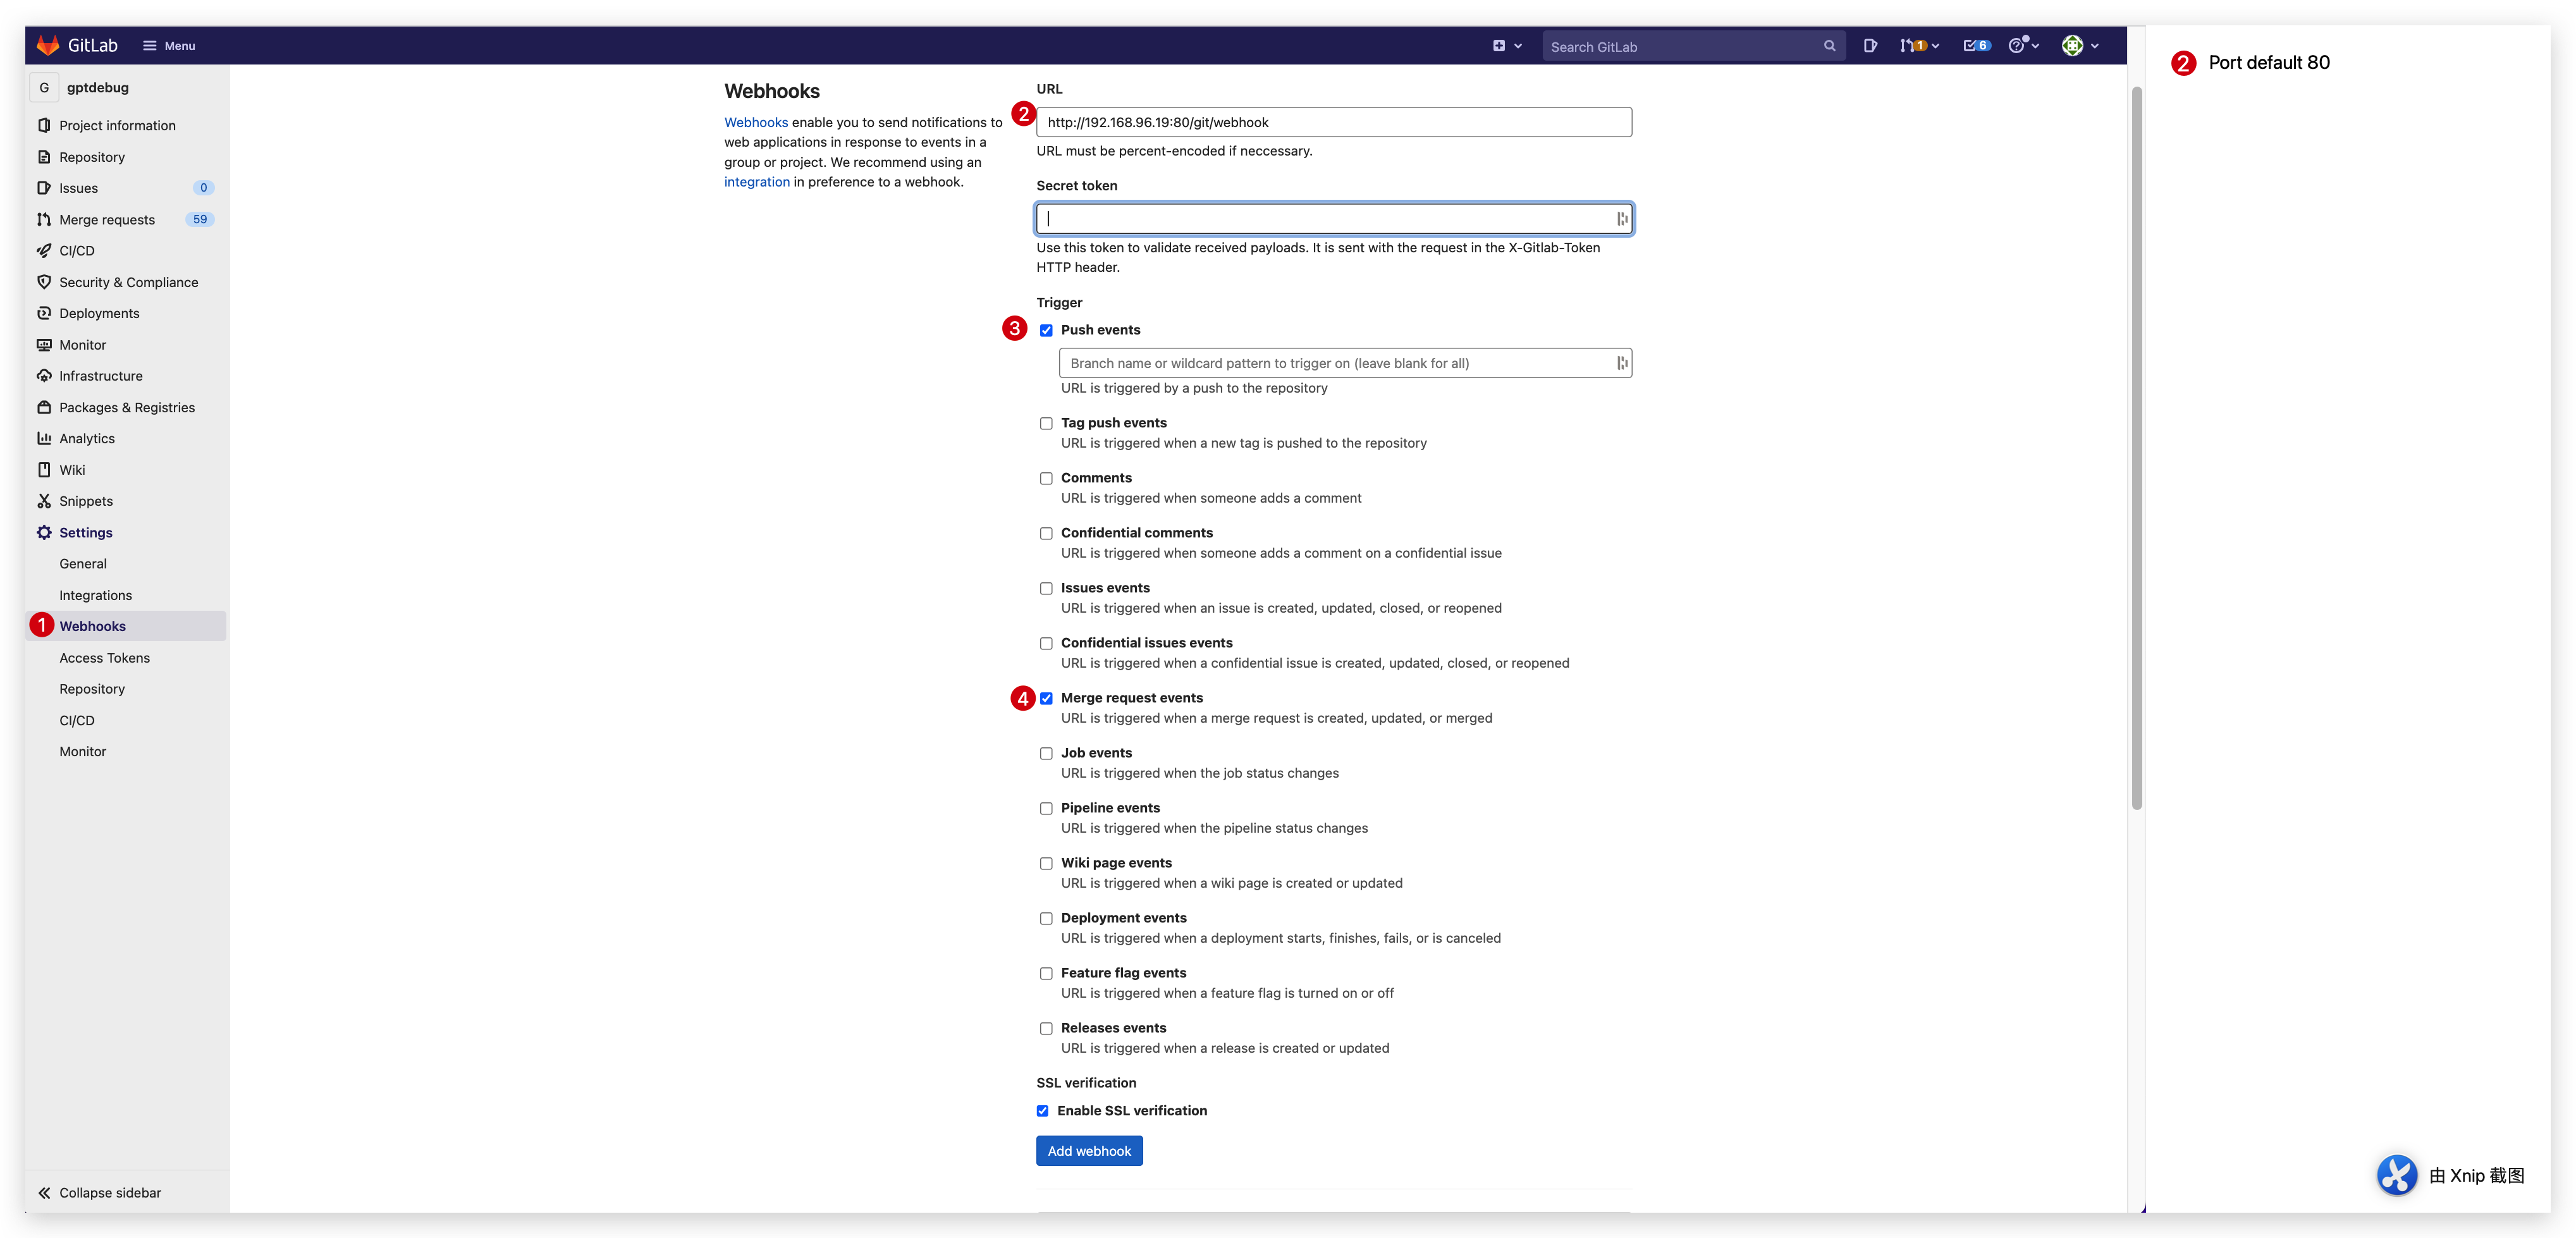Open Packages & Registries sidebar item
This screenshot has width=2576, height=1238.
[126, 407]
